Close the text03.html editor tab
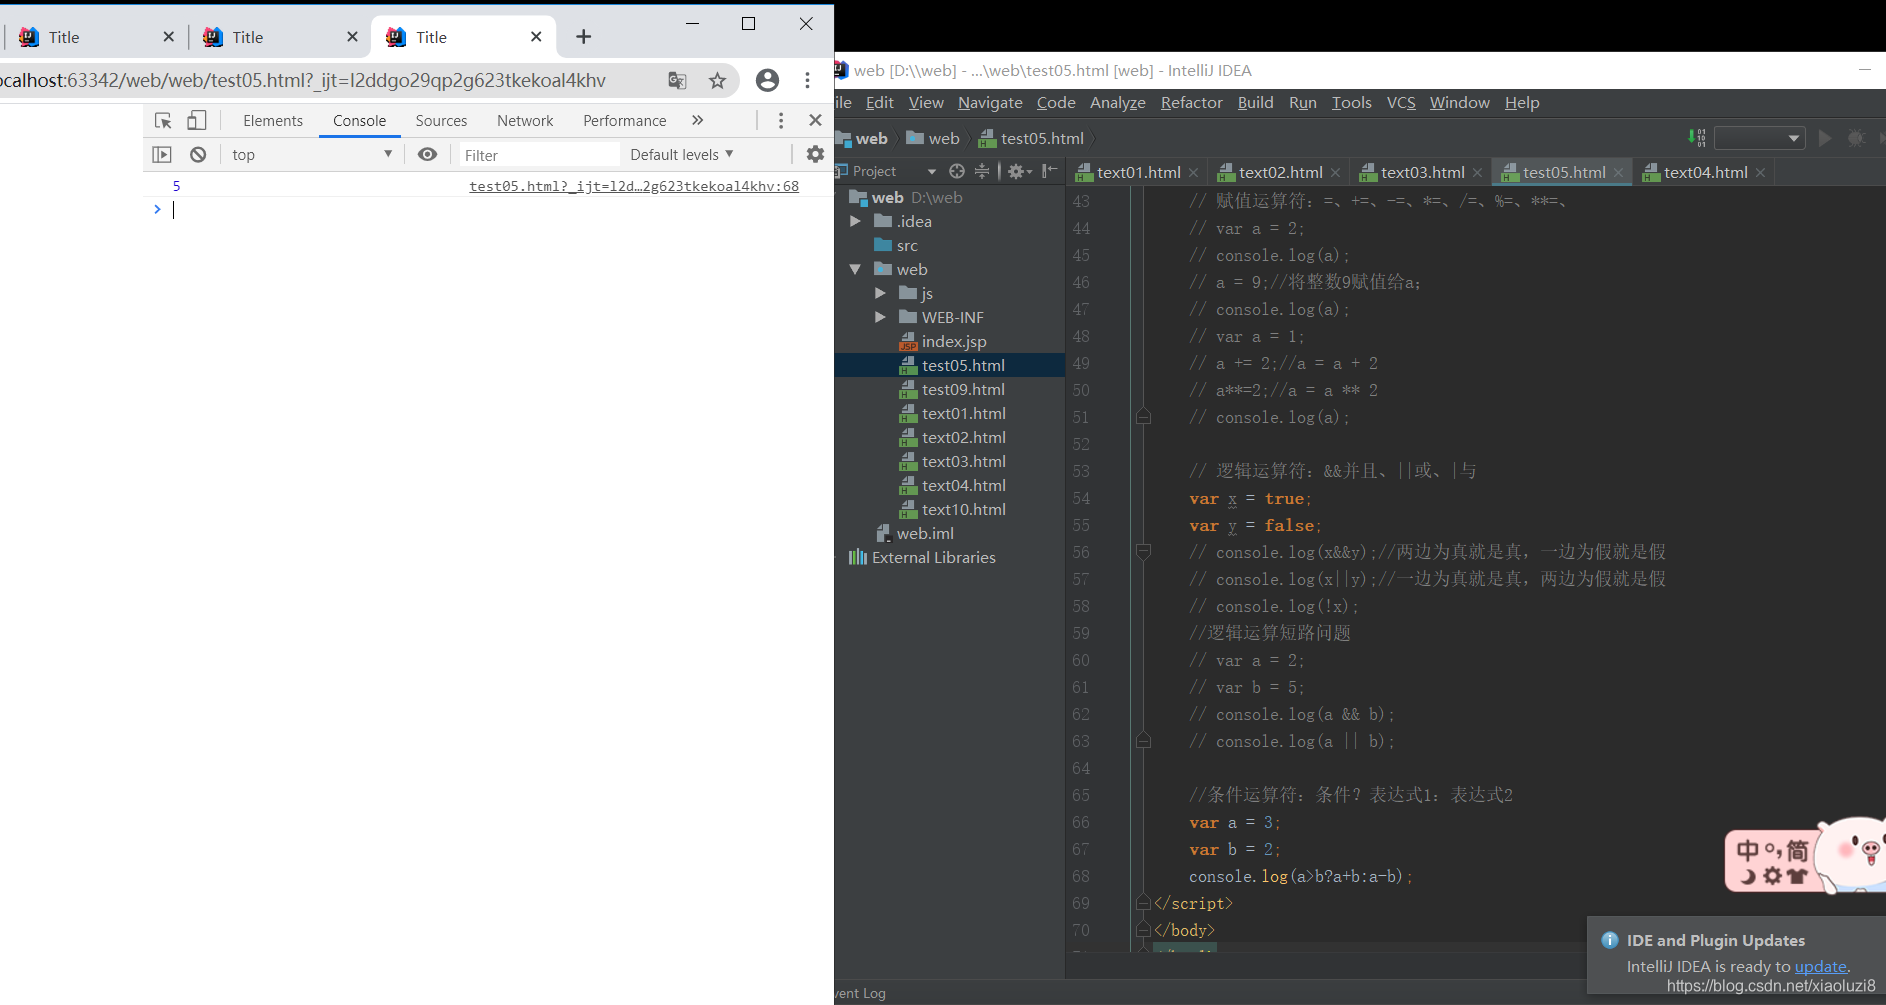 (1478, 173)
